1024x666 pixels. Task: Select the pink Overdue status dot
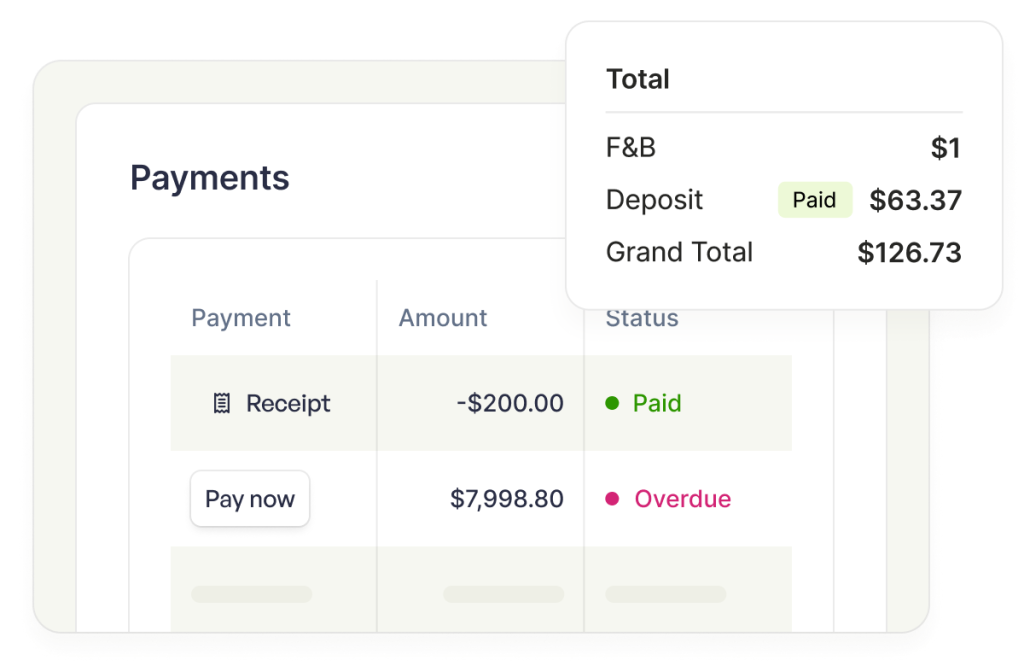click(x=612, y=499)
